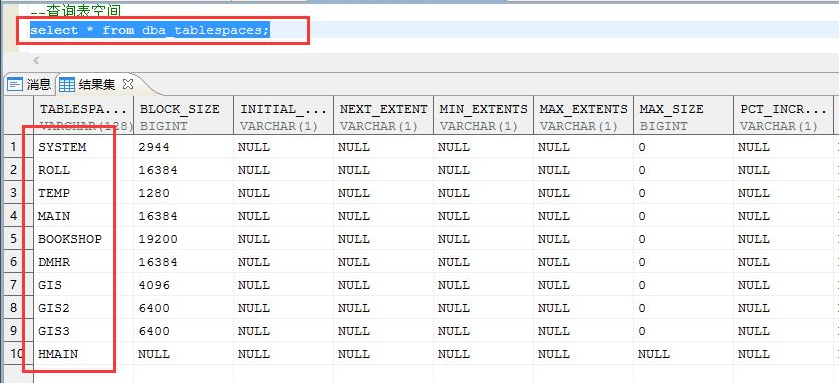Select row header number 1
The width and height of the screenshot is (839, 383).
(x=18, y=147)
